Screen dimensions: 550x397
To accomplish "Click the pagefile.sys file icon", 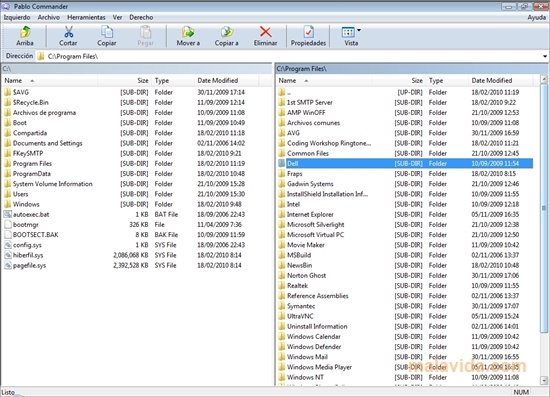I will point(7,265).
